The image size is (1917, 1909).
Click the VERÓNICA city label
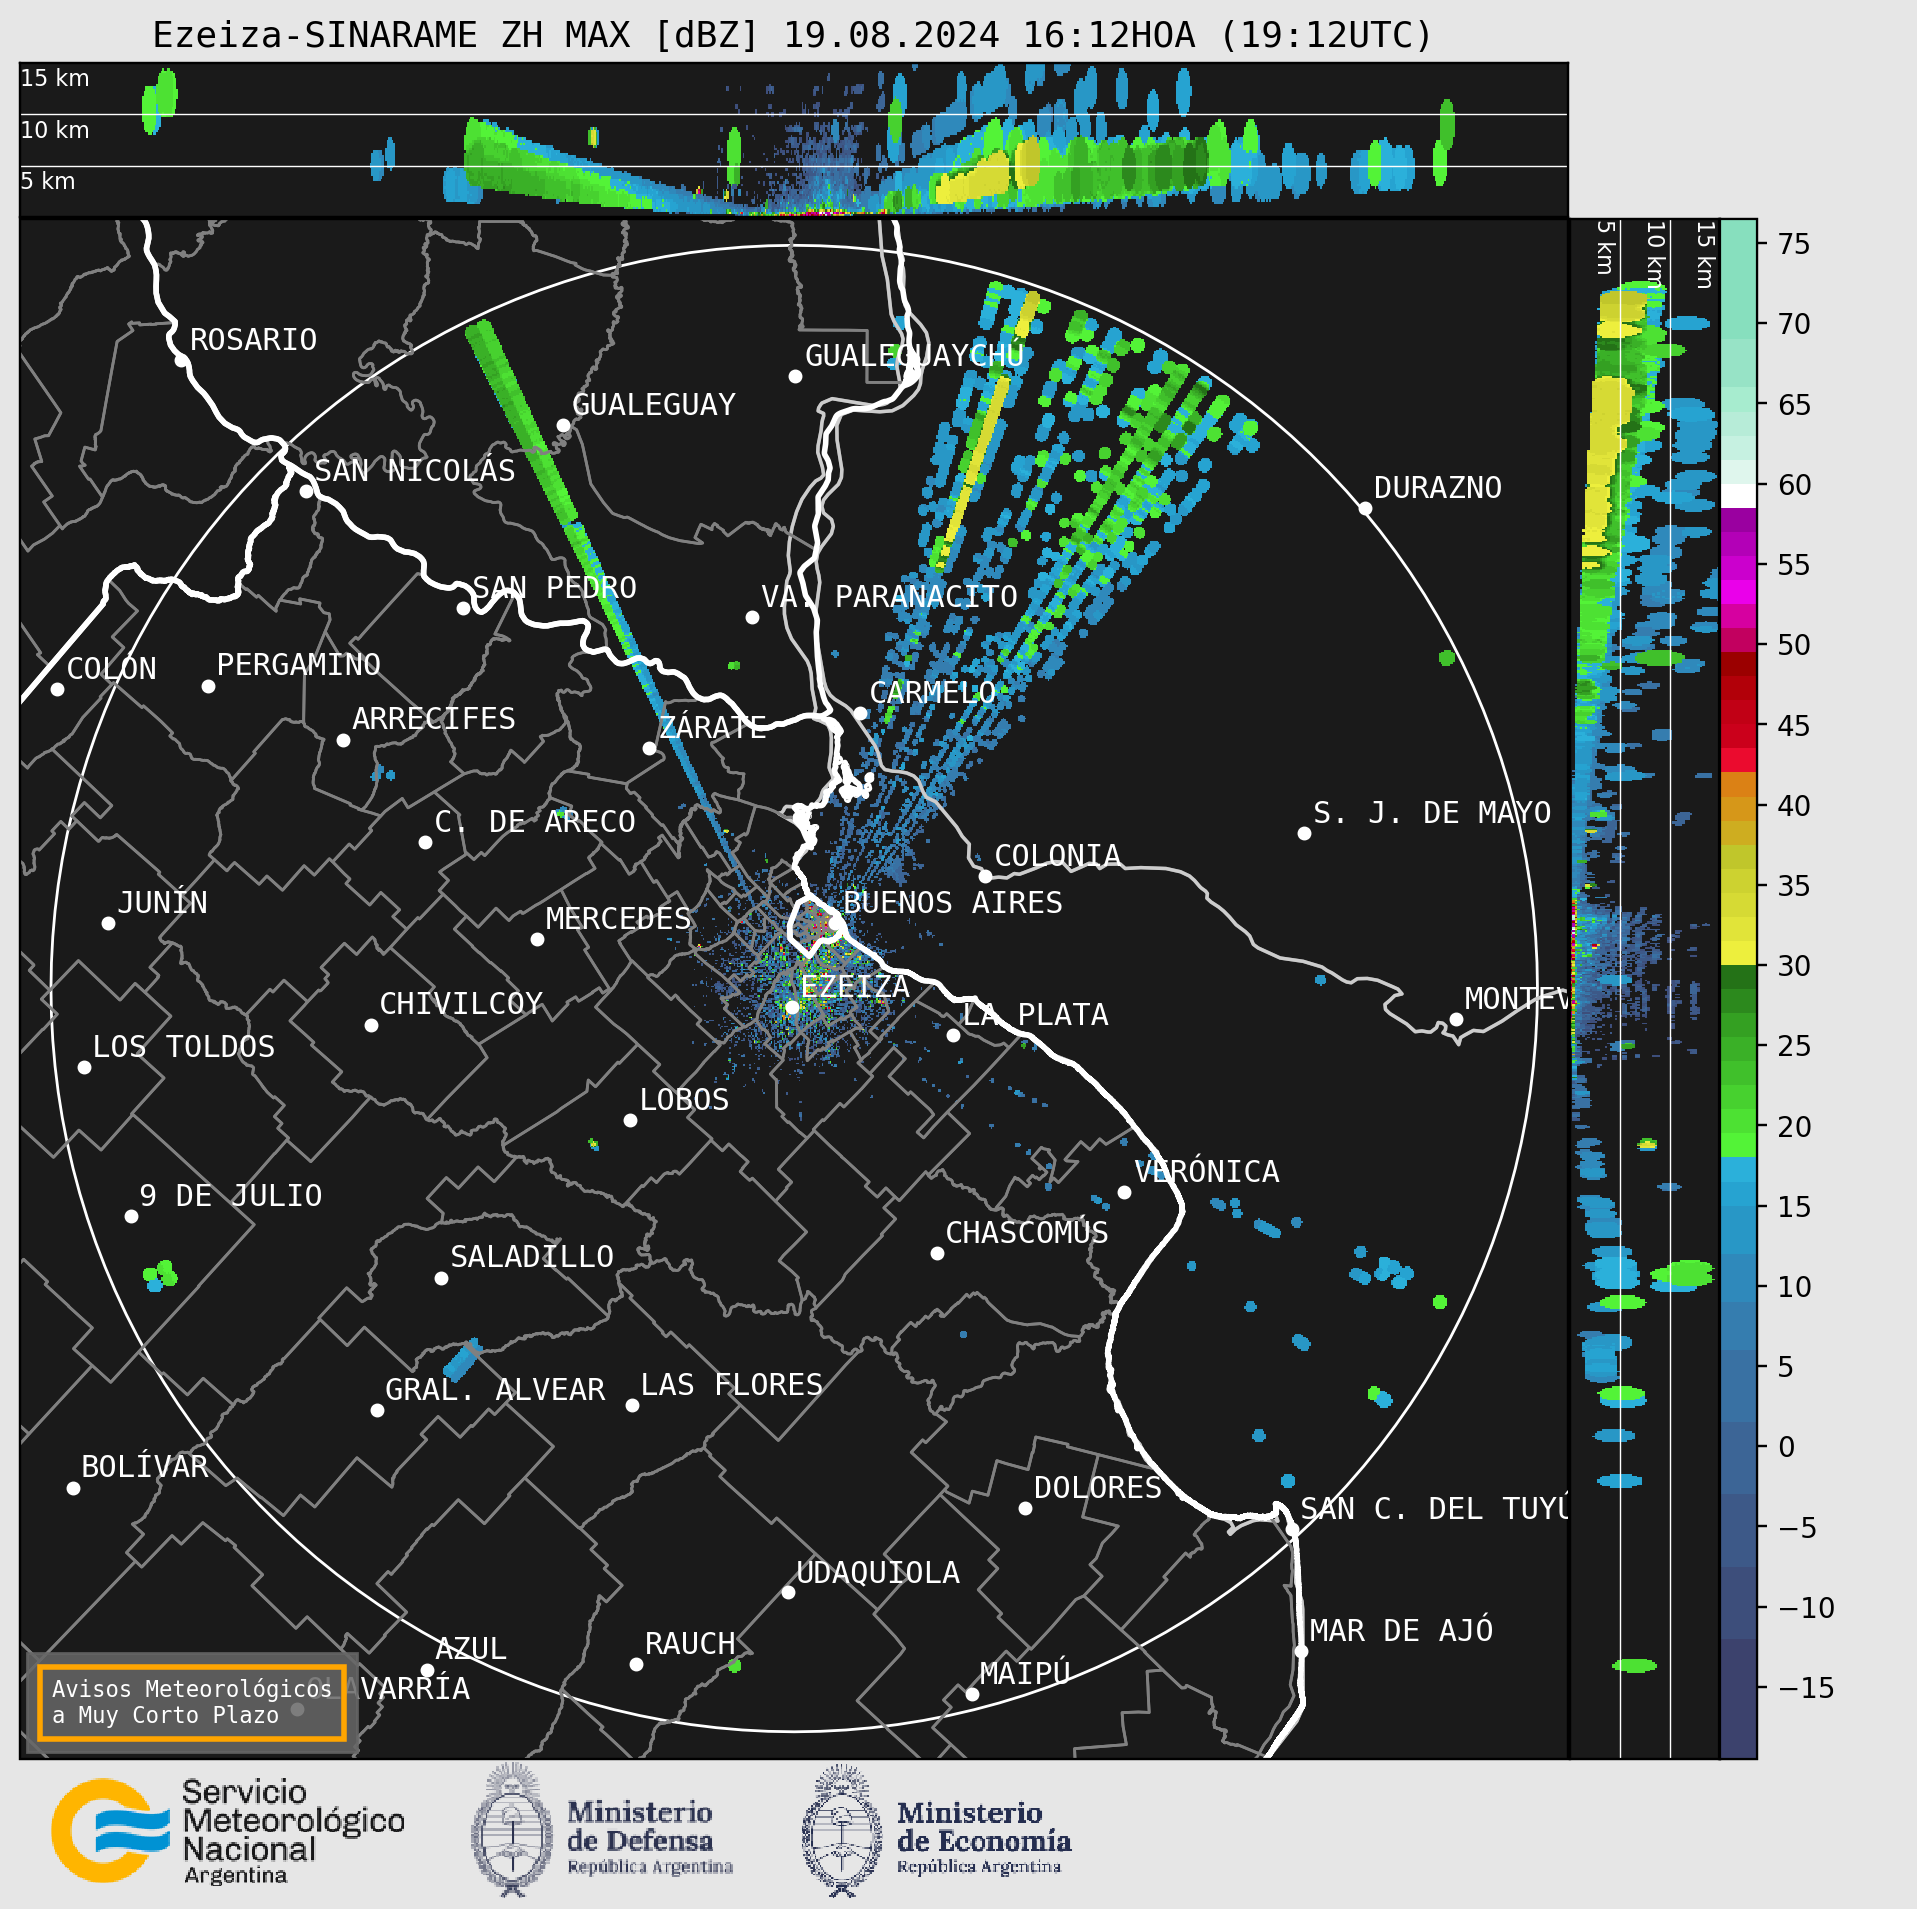click(1206, 1172)
